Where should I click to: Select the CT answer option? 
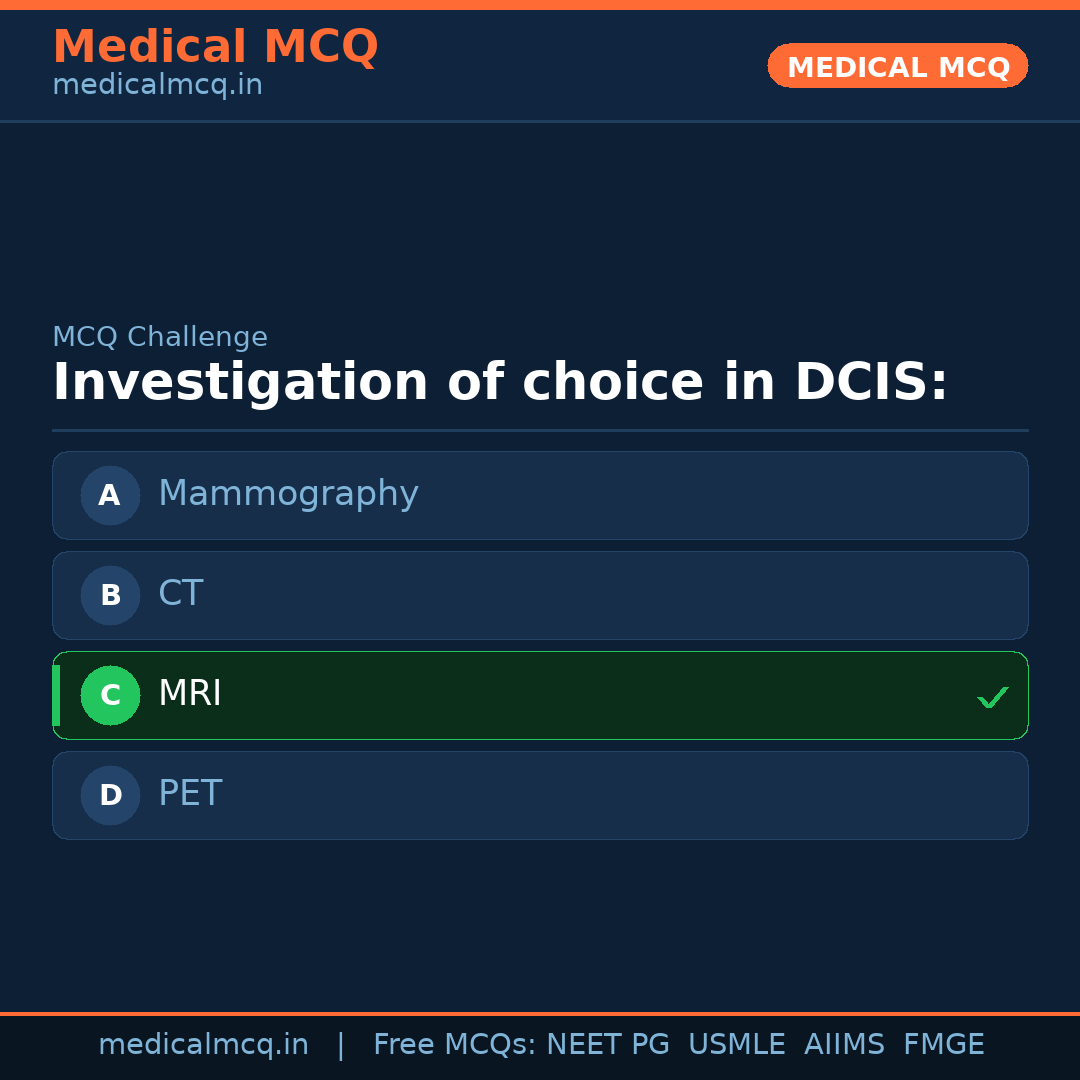(540, 595)
